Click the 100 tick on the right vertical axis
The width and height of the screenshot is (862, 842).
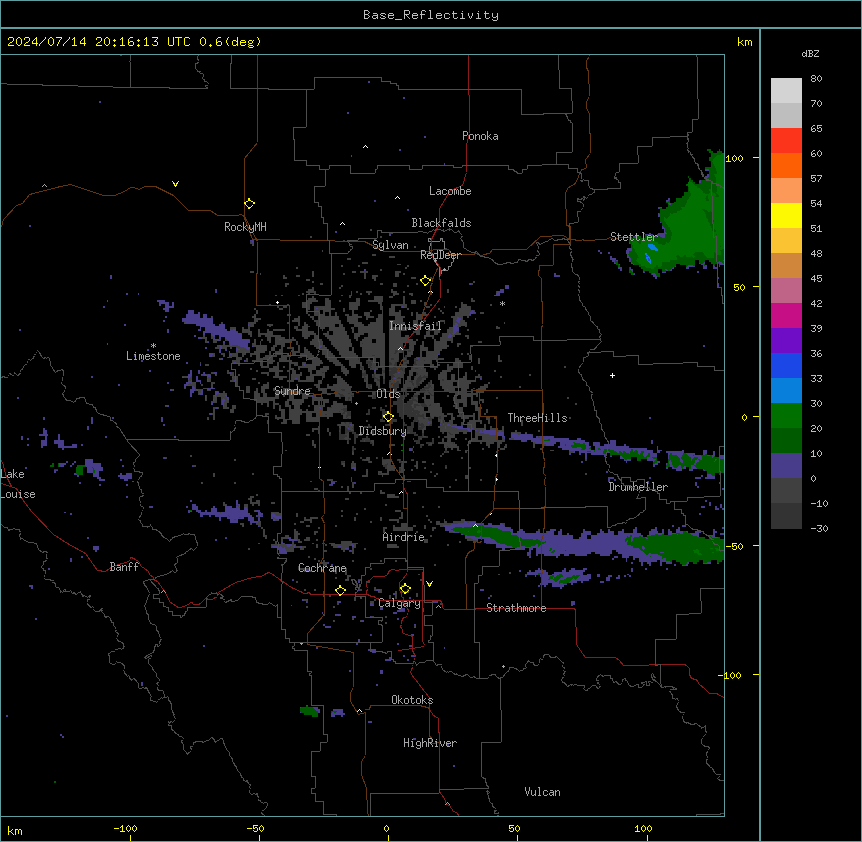tap(734, 158)
